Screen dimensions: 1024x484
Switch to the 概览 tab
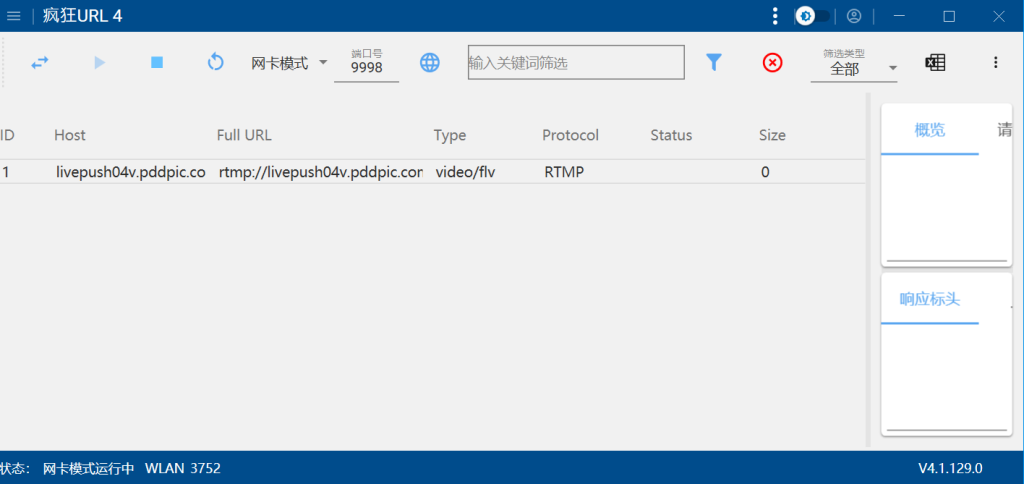tap(929, 130)
